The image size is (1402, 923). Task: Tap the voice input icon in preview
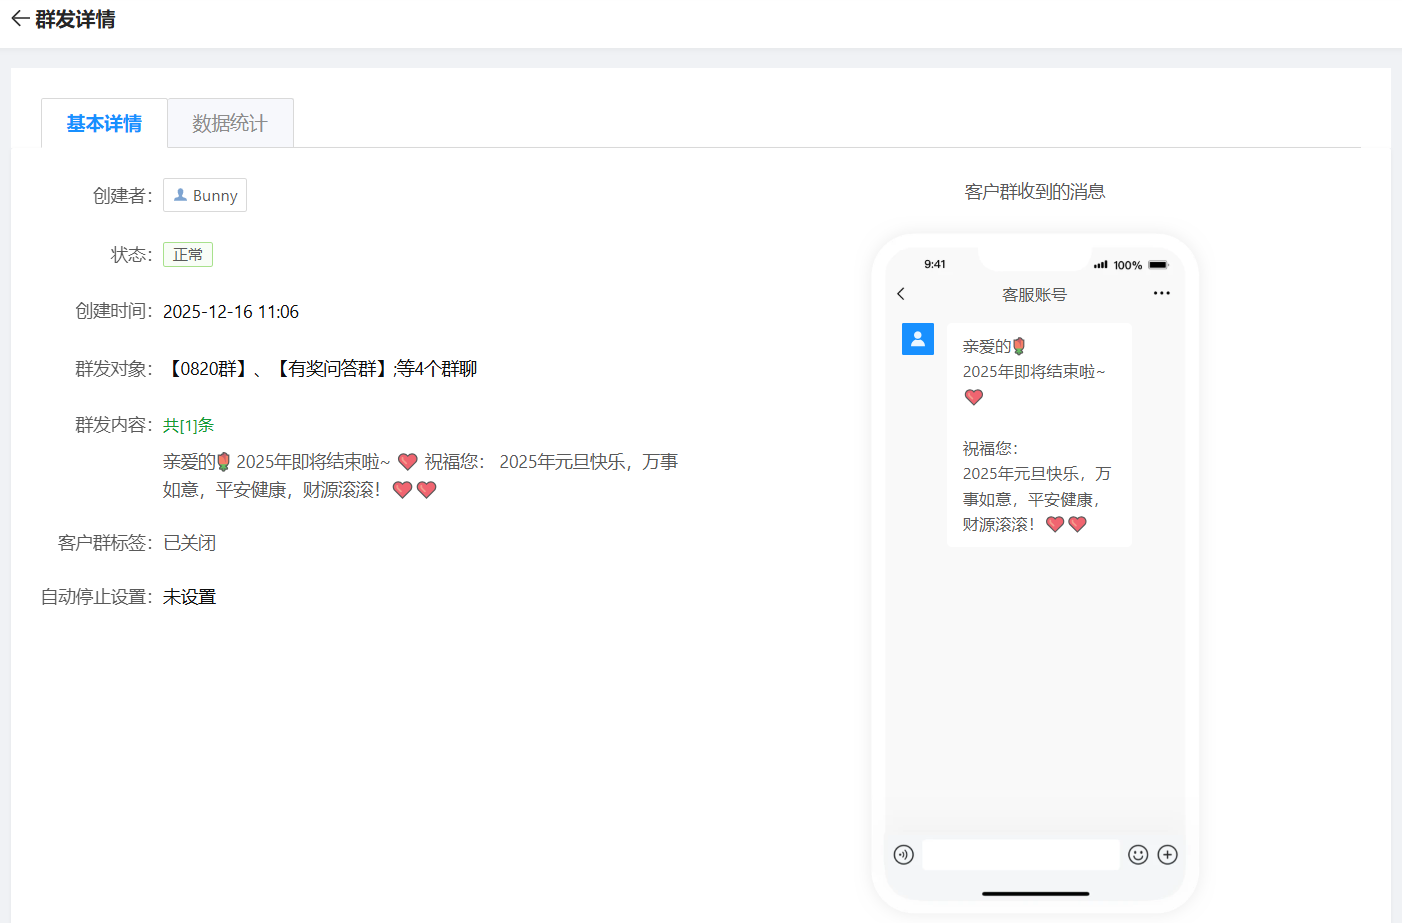[x=903, y=855]
